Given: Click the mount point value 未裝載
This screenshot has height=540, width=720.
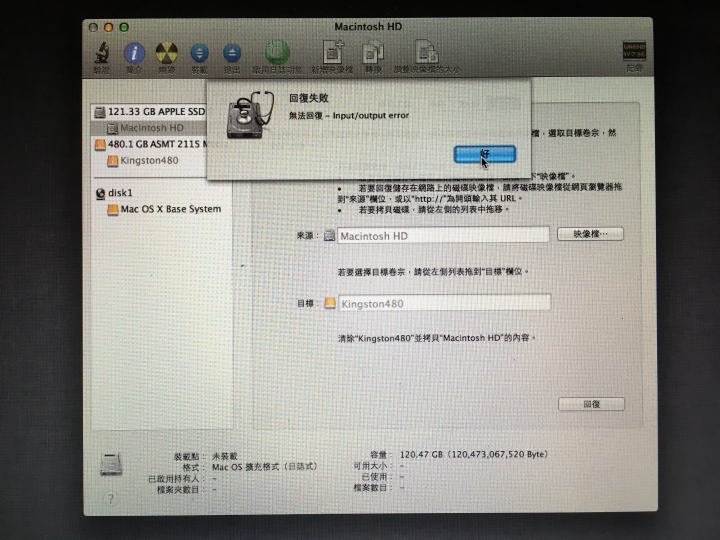Looking at the screenshot, I should (225, 456).
